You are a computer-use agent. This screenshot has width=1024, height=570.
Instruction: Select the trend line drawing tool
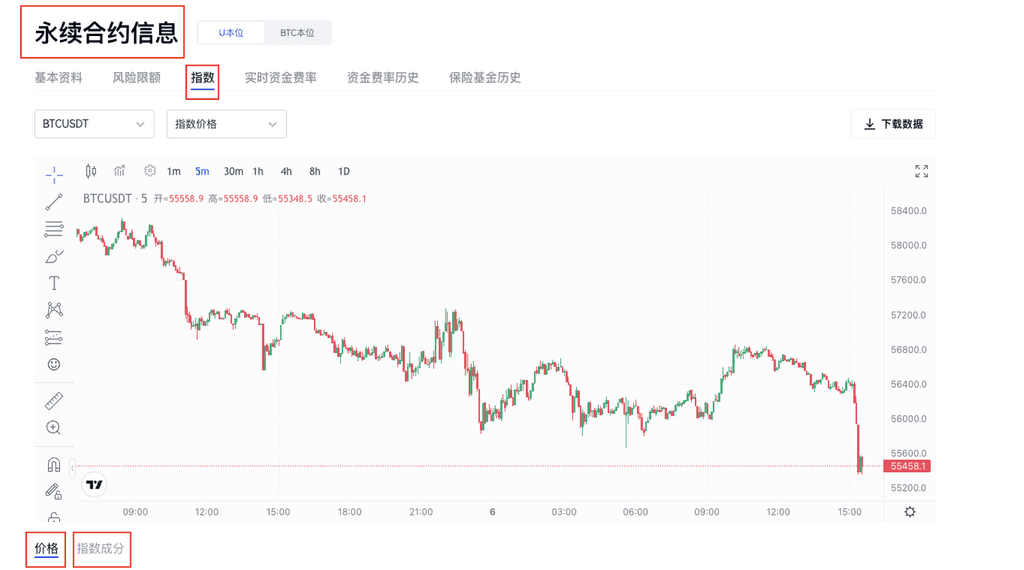click(54, 202)
